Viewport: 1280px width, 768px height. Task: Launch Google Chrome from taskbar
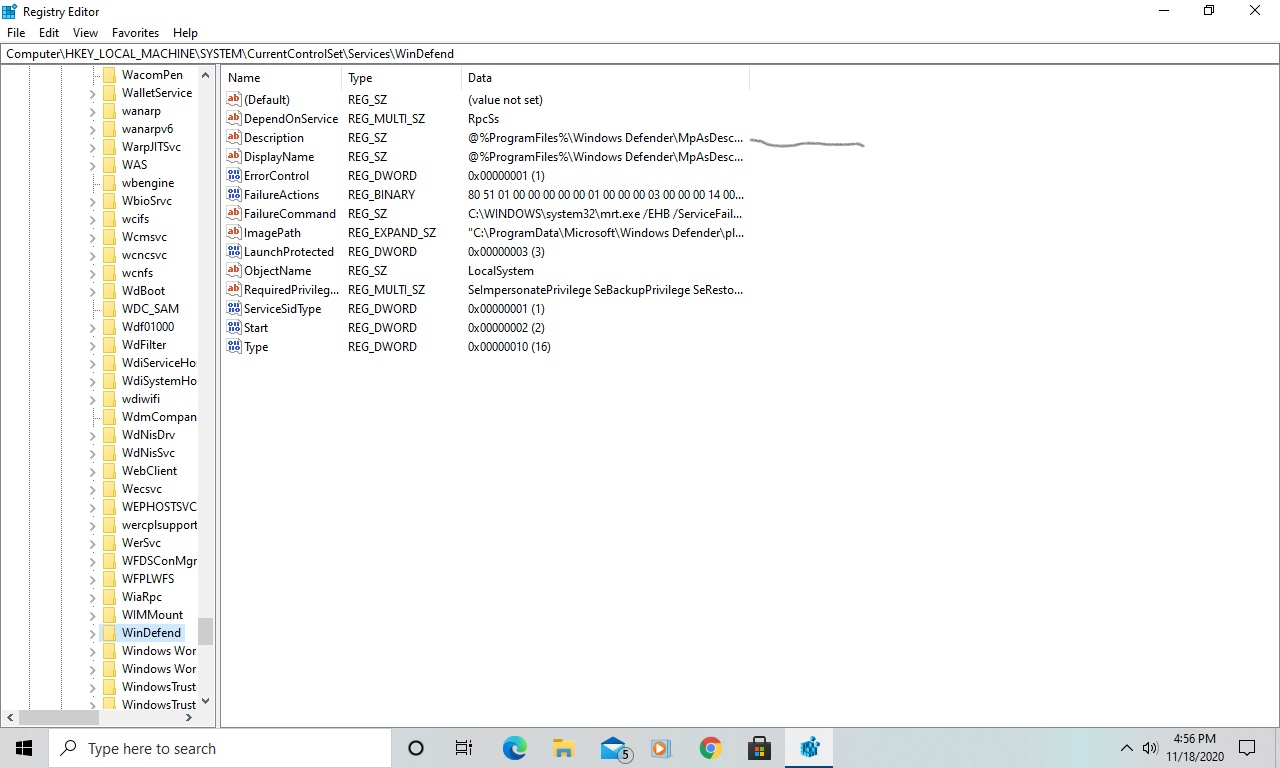(x=710, y=748)
